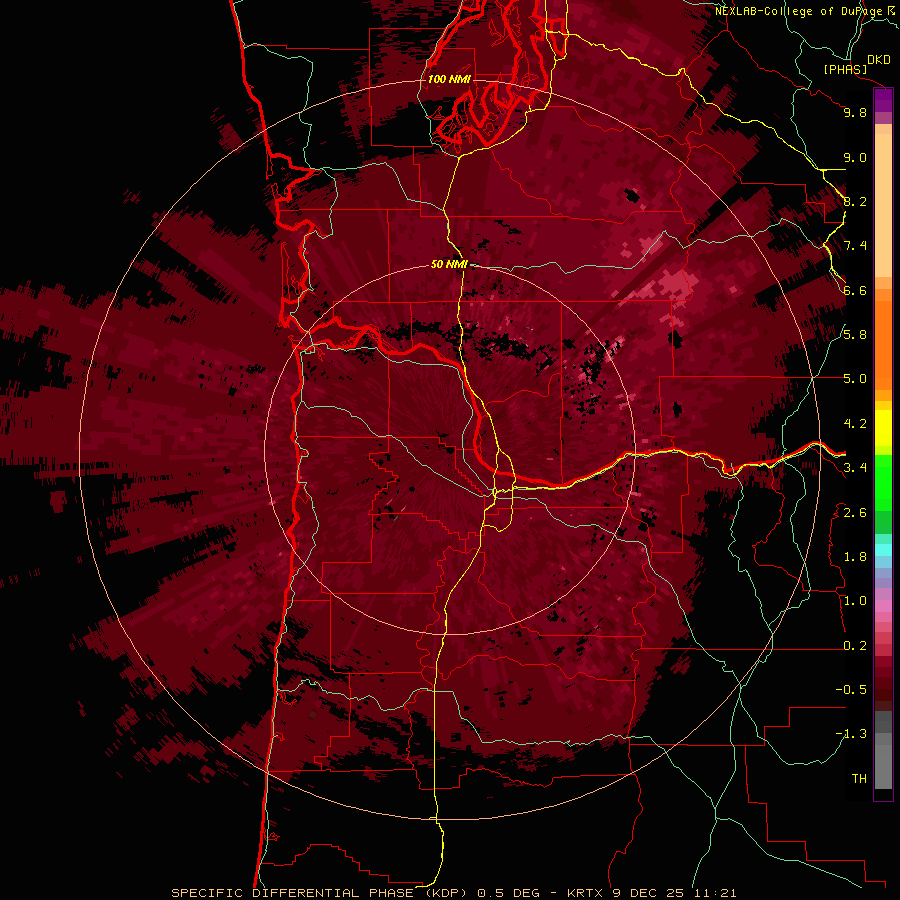Click the -1.3 legend value
Screen dimensions: 900x900
[851, 734]
